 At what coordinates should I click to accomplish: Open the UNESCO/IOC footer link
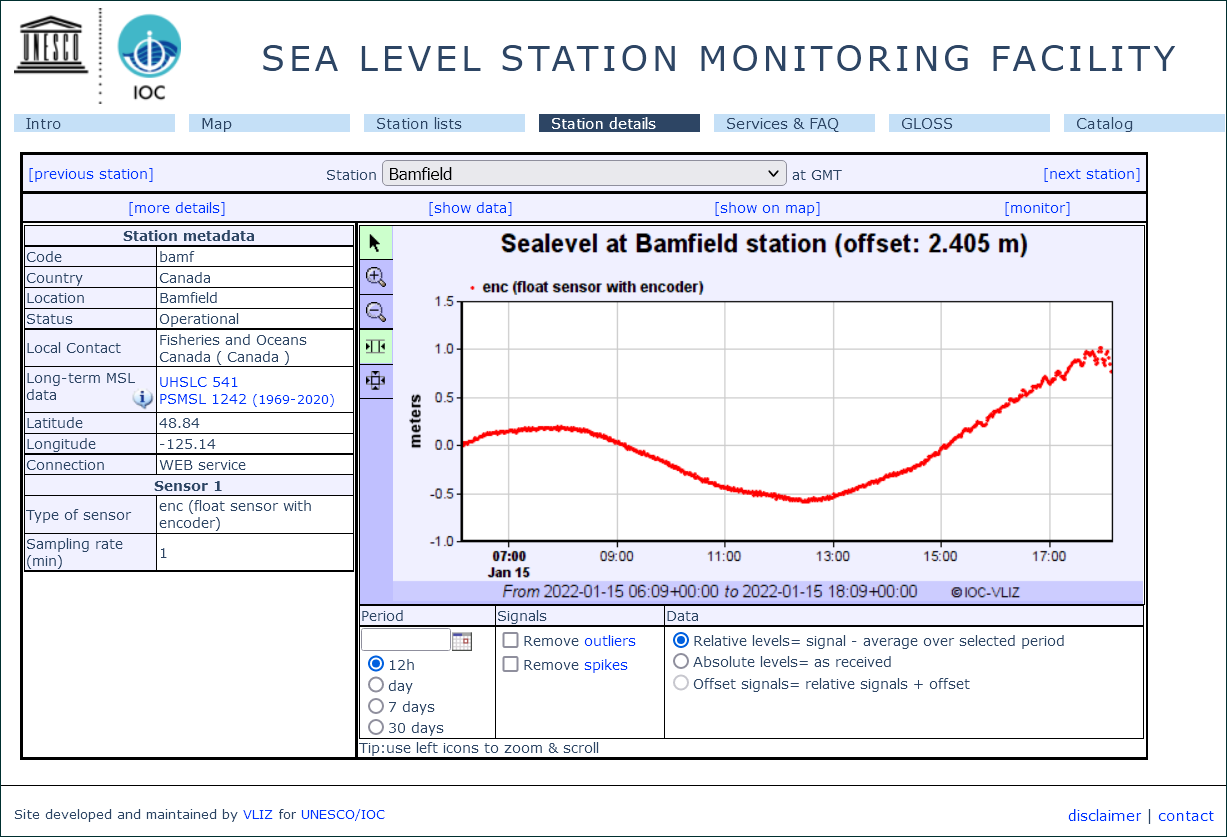click(x=343, y=814)
